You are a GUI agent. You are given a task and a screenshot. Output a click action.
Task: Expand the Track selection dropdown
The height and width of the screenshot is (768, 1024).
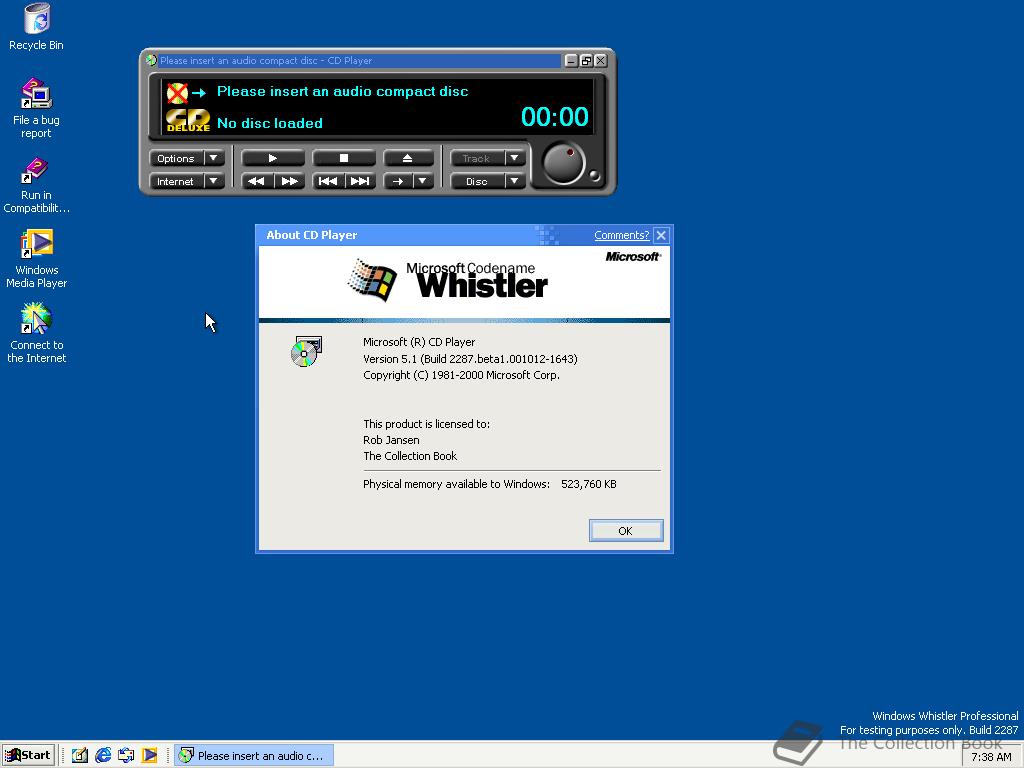click(x=514, y=158)
